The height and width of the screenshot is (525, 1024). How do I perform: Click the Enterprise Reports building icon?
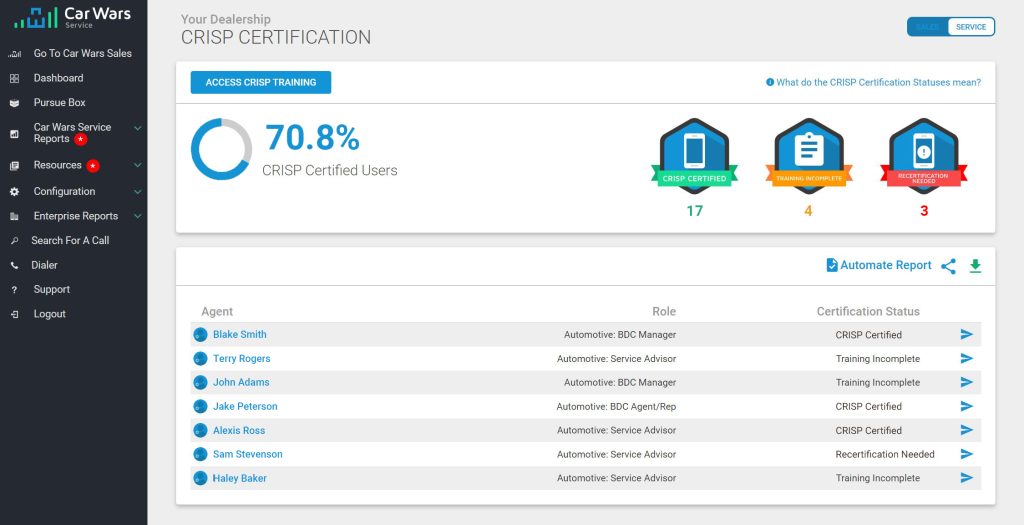click(x=14, y=216)
